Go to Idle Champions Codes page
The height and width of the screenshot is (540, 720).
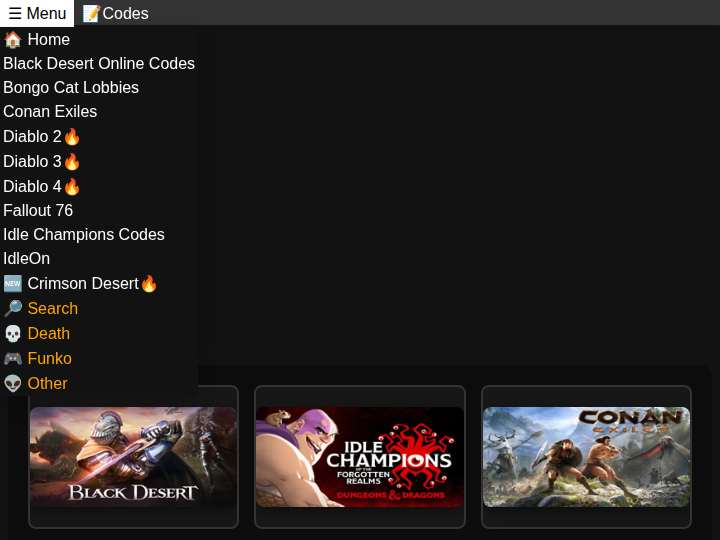click(84, 235)
